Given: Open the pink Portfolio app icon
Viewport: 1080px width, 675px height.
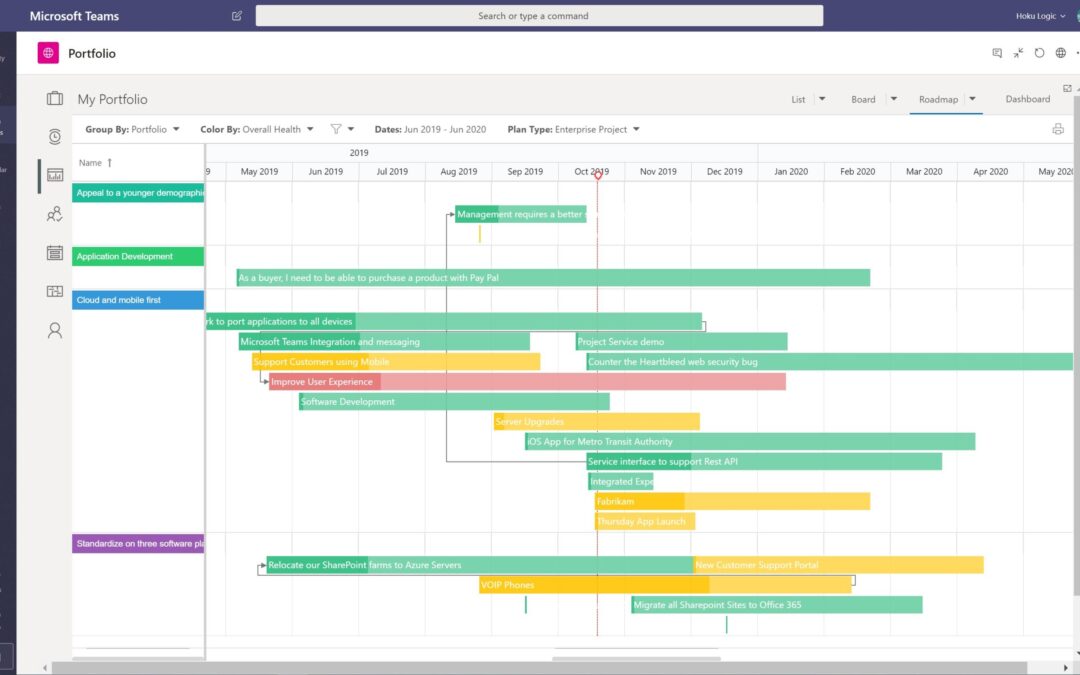Looking at the screenshot, I should 48,53.
